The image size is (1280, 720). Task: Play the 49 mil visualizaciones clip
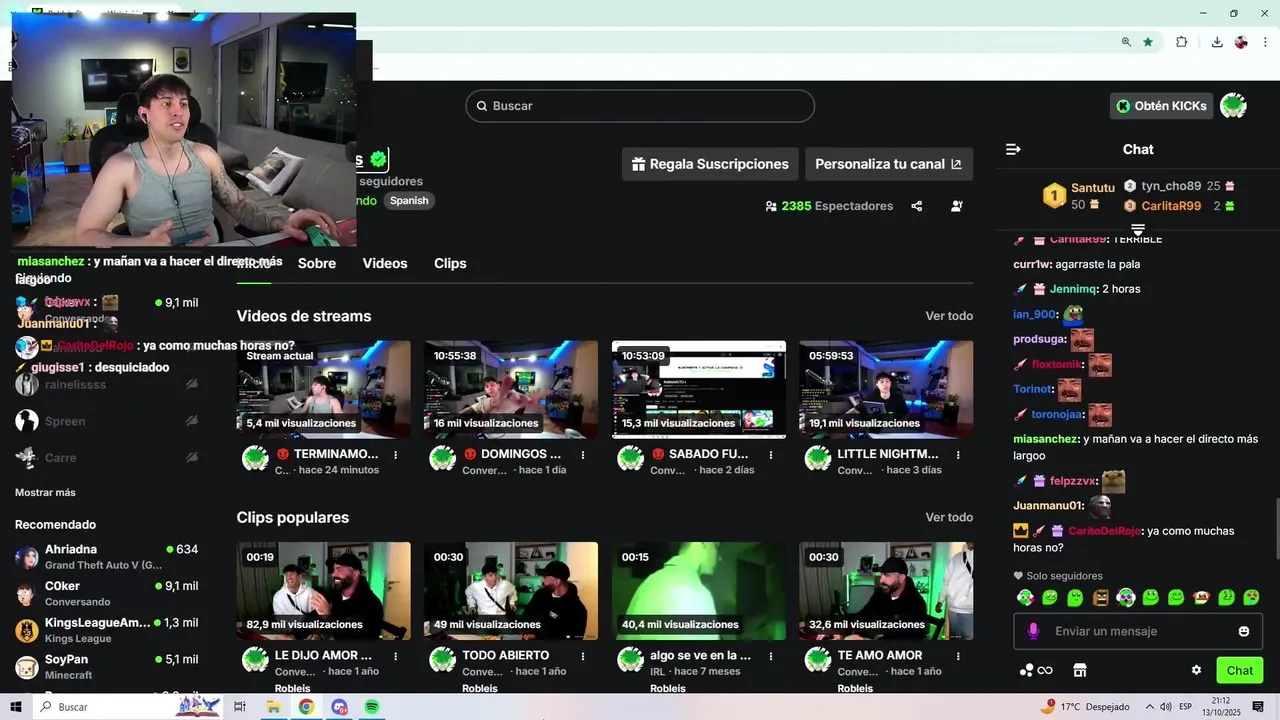coord(511,591)
